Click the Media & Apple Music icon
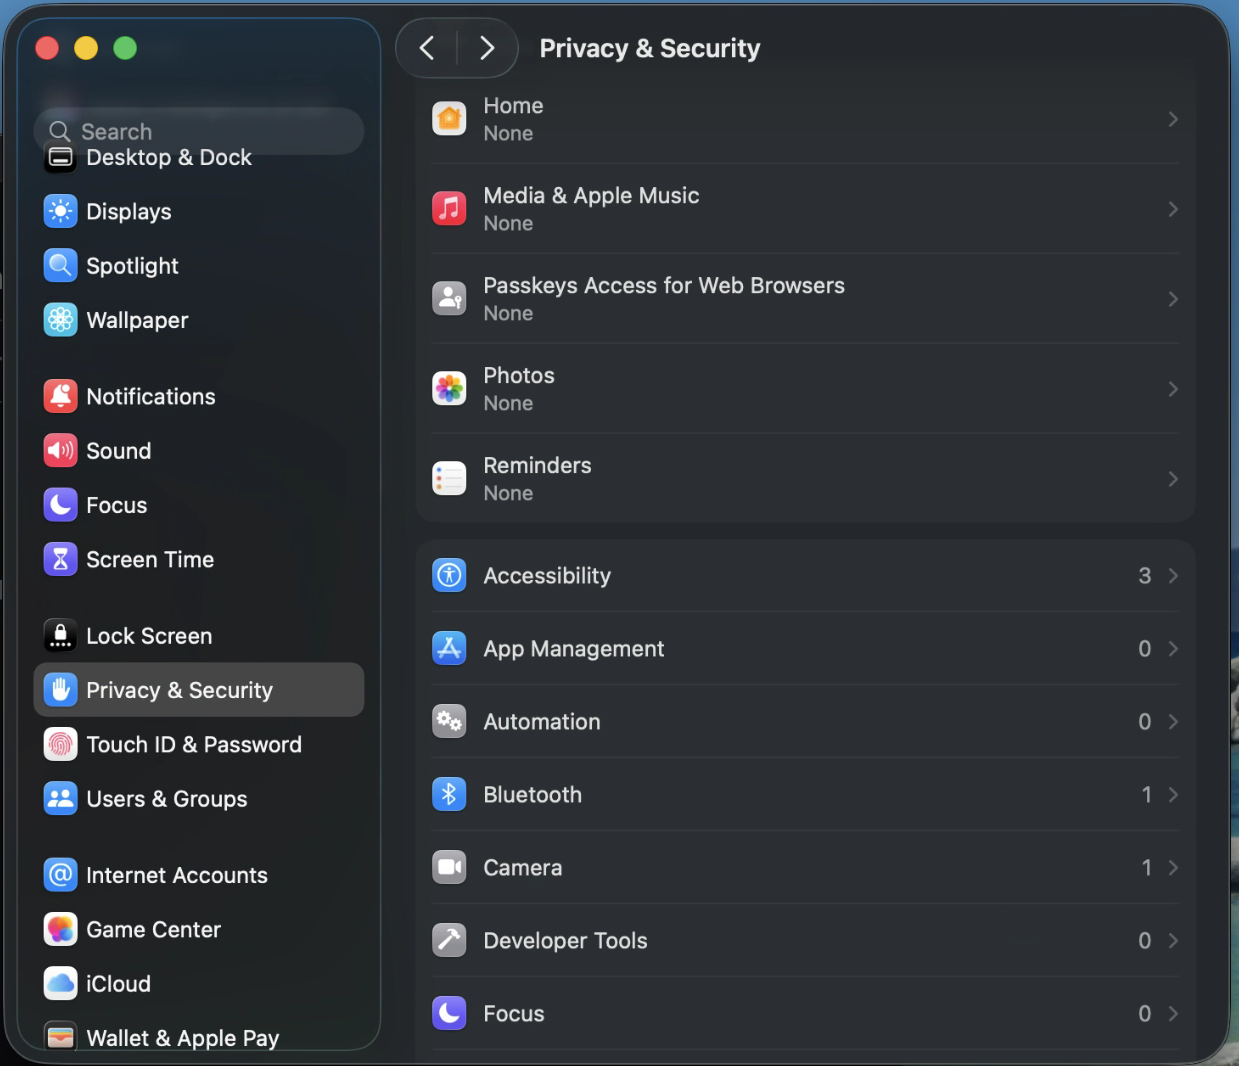 [449, 208]
